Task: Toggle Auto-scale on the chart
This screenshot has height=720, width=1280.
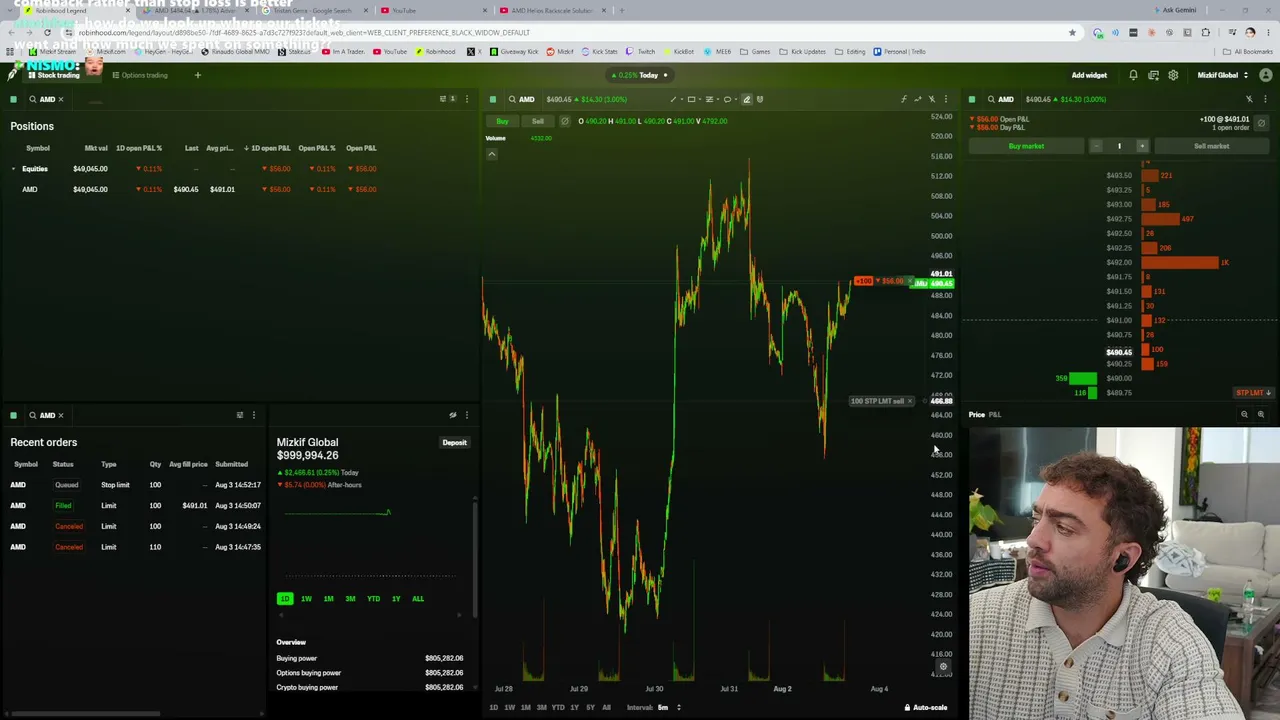Action: (x=926, y=707)
